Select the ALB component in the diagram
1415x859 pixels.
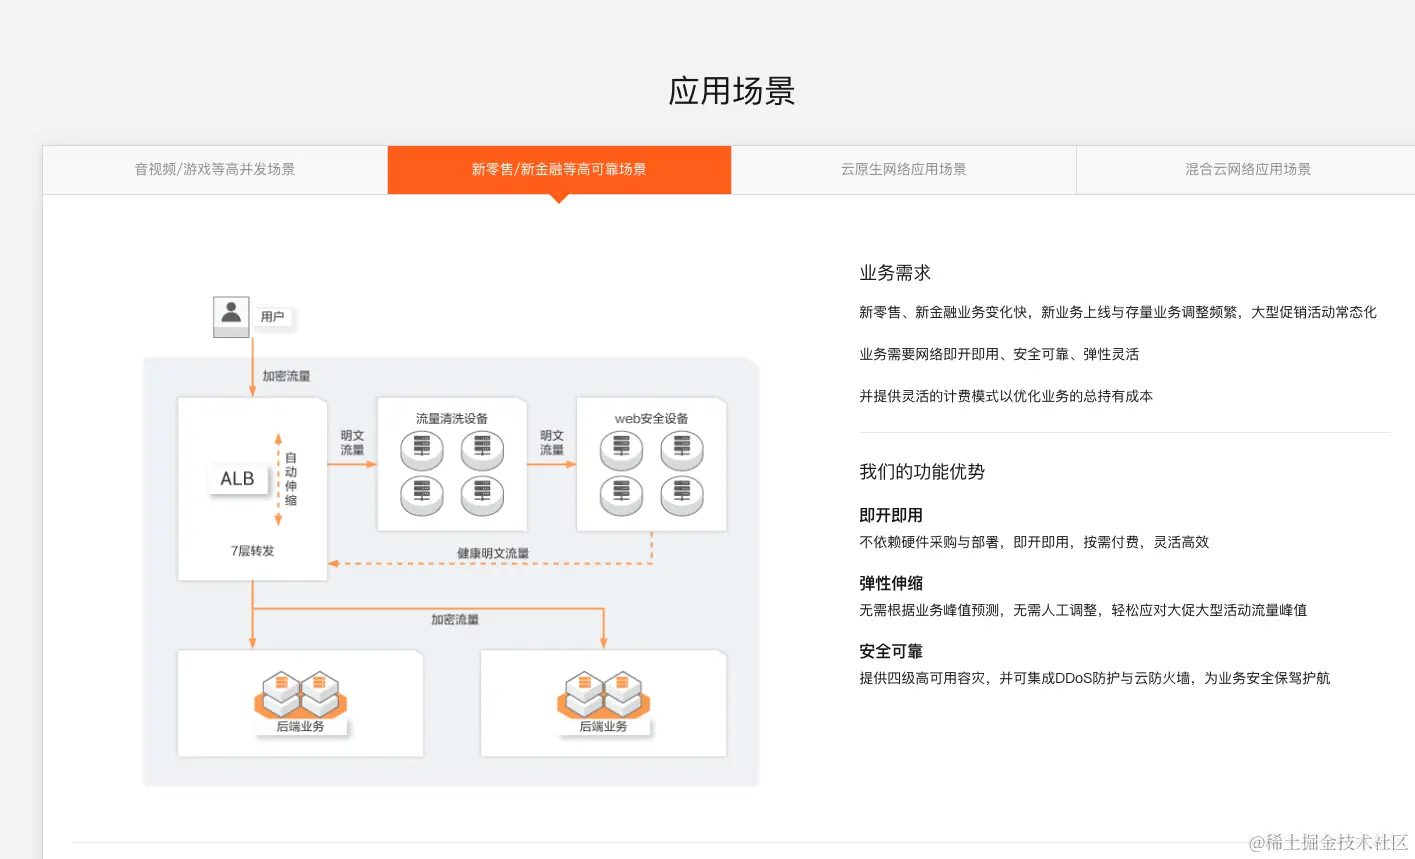(237, 478)
